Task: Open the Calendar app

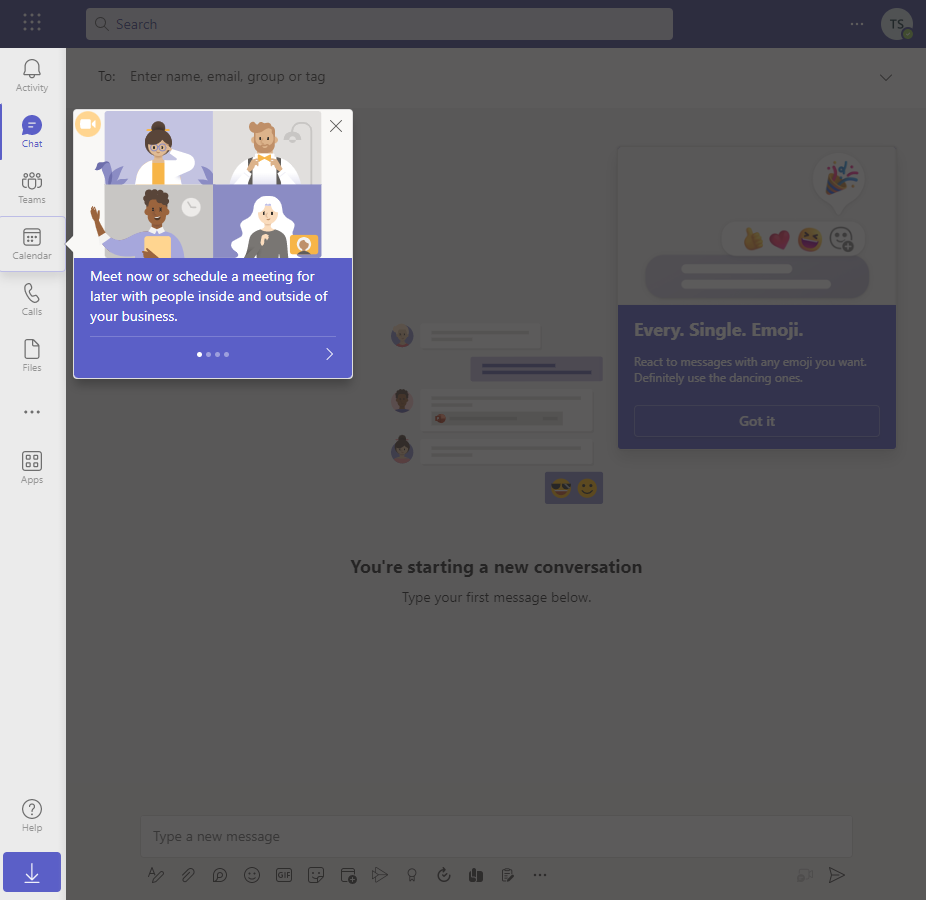Action: coord(32,244)
